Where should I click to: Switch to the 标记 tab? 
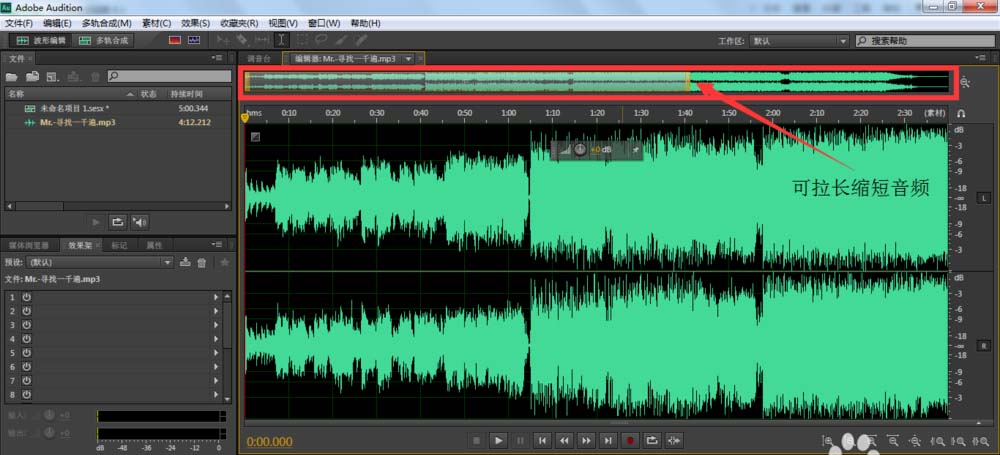pos(119,245)
